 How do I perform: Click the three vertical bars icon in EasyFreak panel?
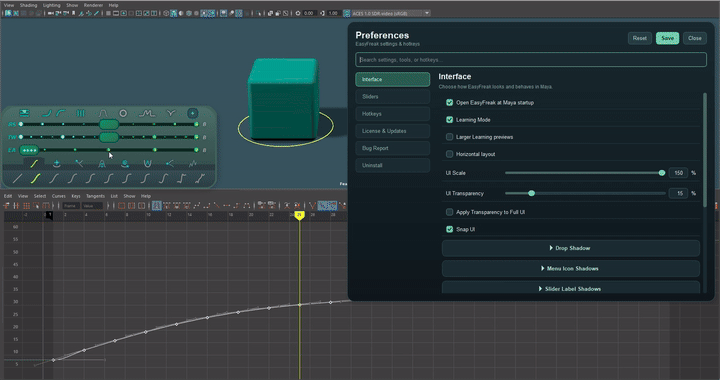point(80,113)
